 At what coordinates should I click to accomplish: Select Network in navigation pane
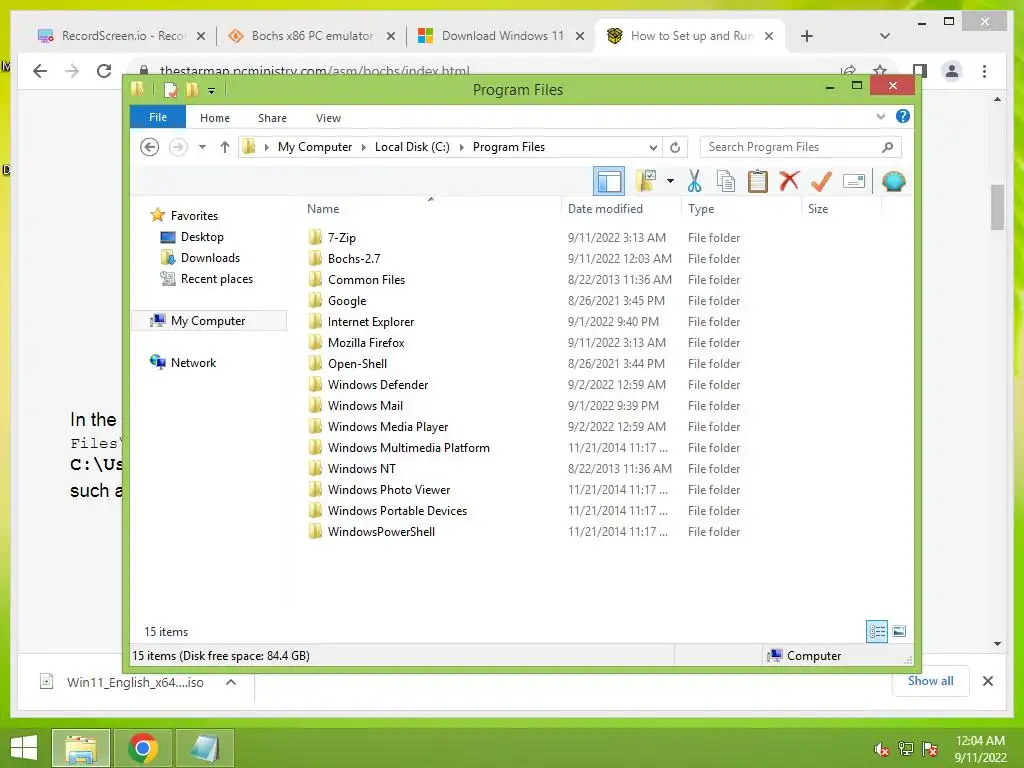tap(193, 362)
